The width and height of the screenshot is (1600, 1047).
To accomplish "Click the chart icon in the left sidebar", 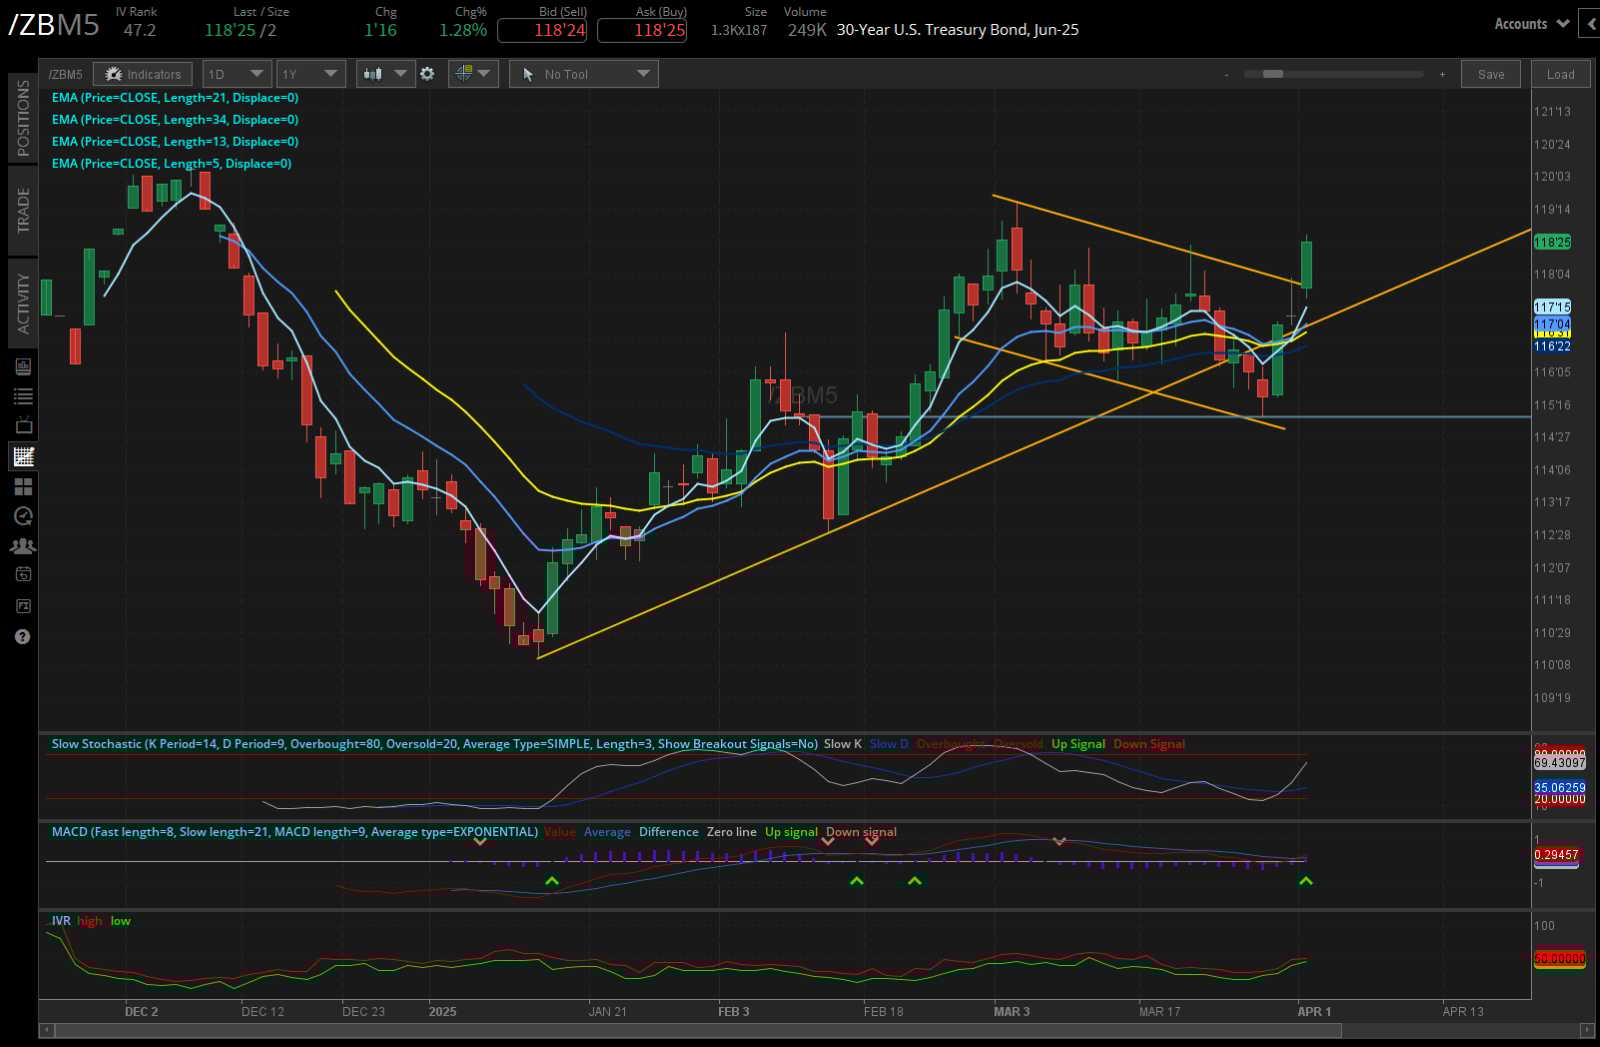I will click(23, 456).
